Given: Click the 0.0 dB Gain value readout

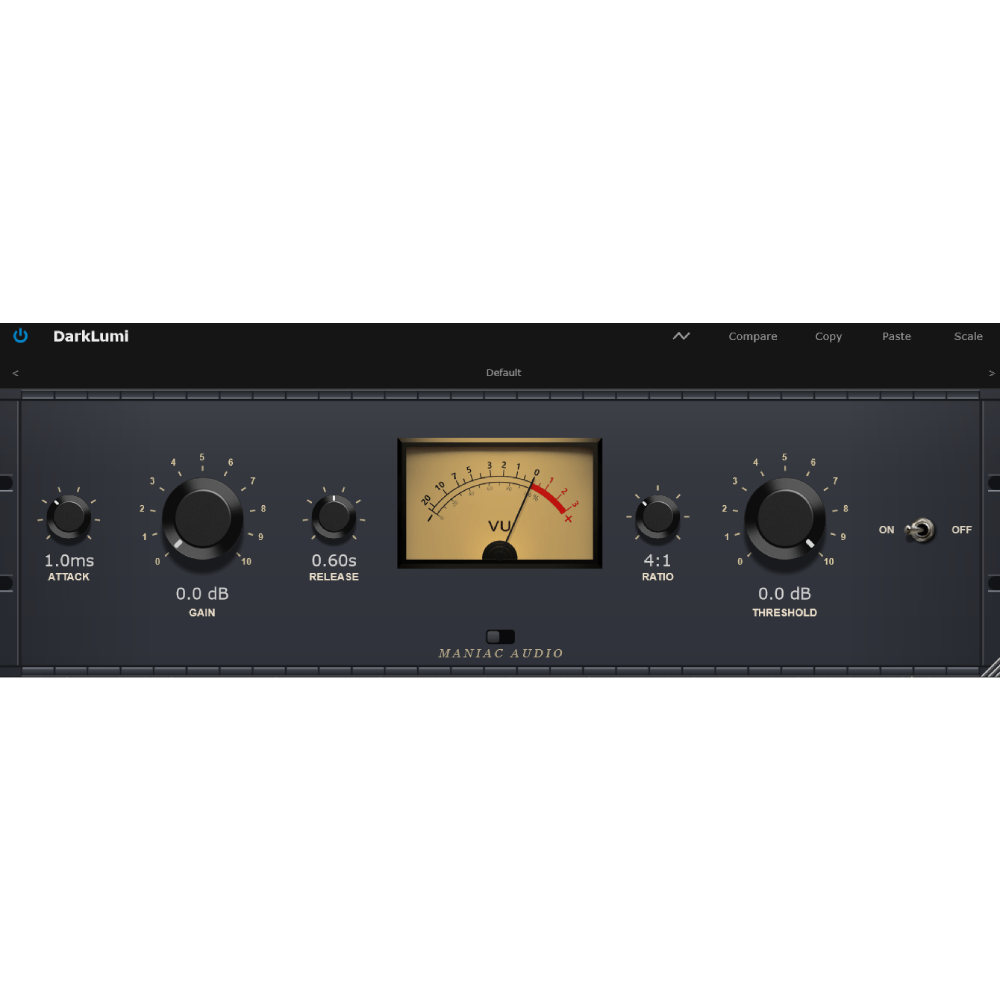Looking at the screenshot, I should pyautogui.click(x=202, y=594).
